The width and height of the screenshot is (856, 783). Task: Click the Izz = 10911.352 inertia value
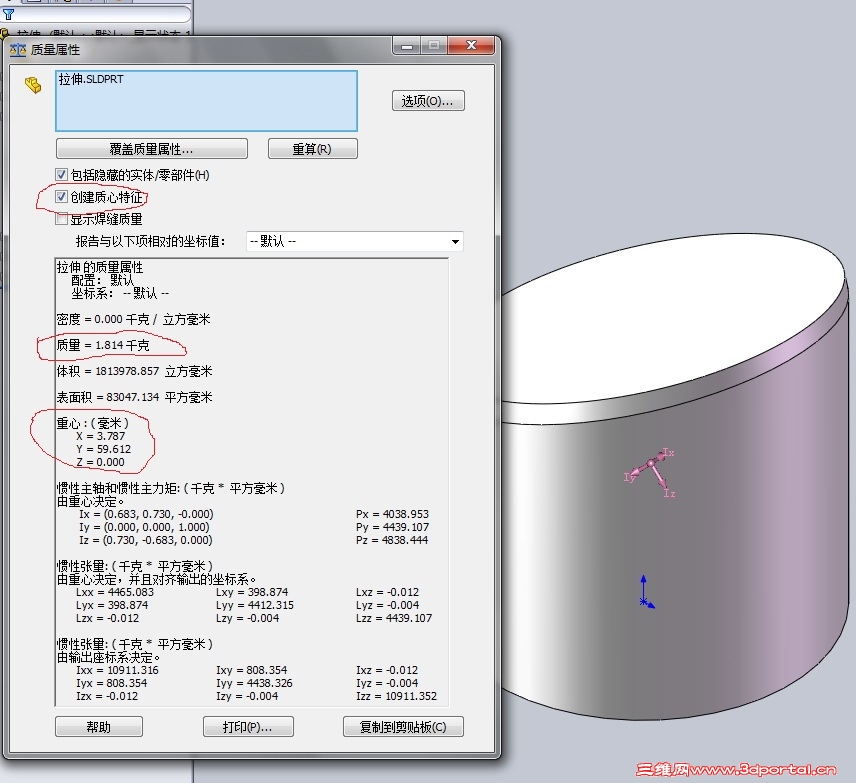point(396,696)
